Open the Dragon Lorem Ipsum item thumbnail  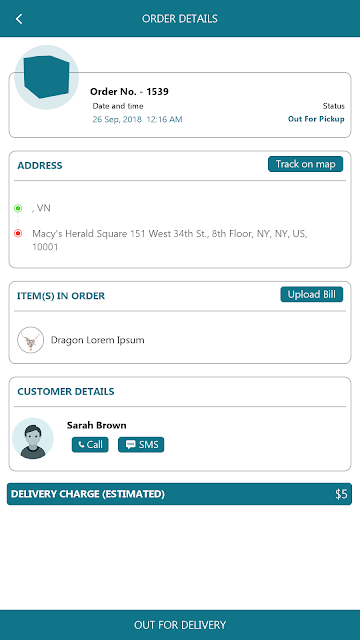click(x=31, y=340)
